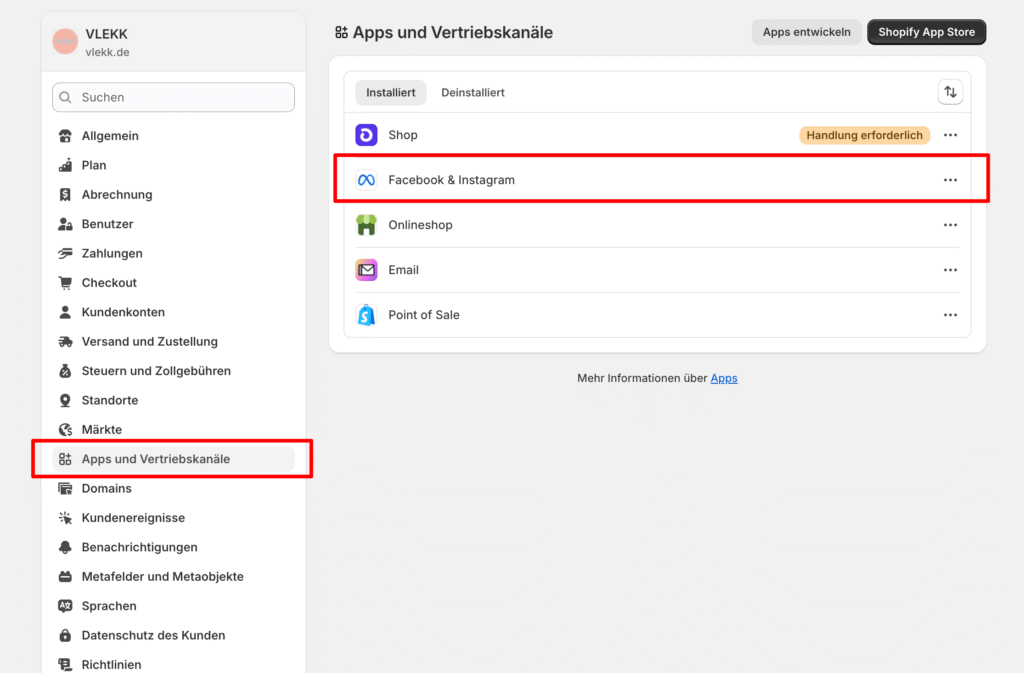Select Richtlinien in the sidebar
The width and height of the screenshot is (1024, 673).
[x=173, y=664]
